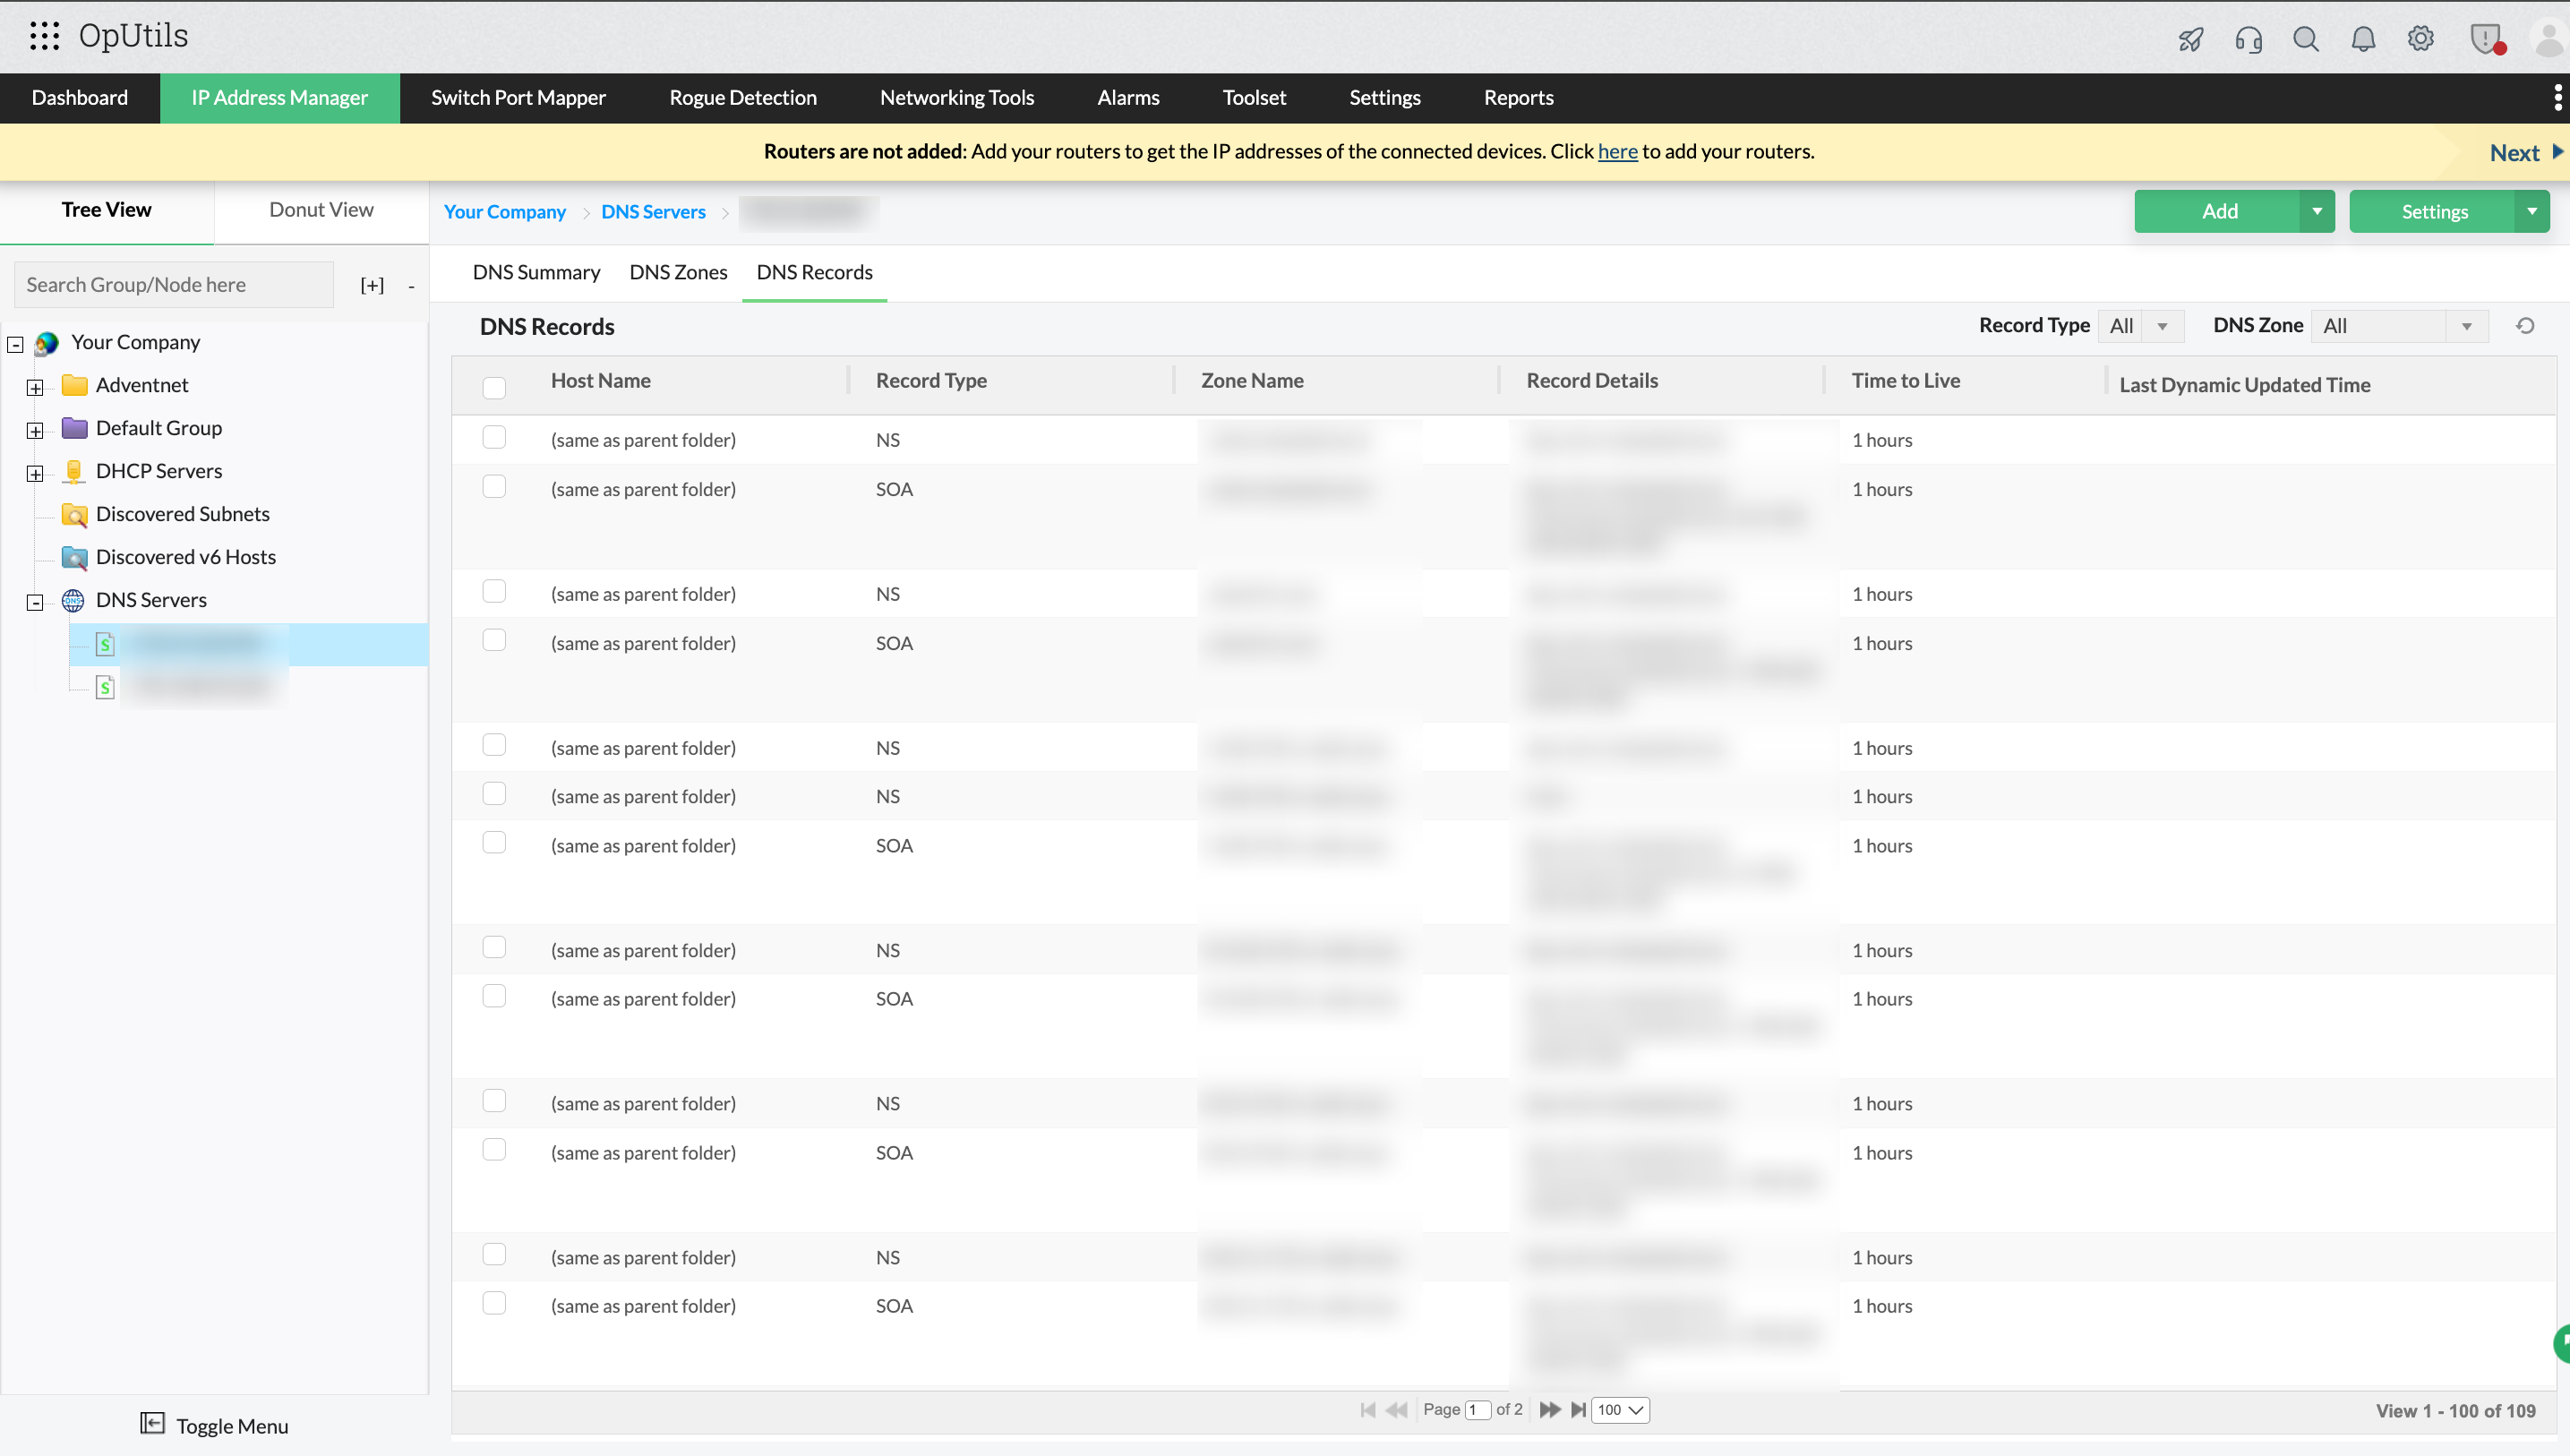
Task: Open the bell notifications icon
Action: point(2363,39)
